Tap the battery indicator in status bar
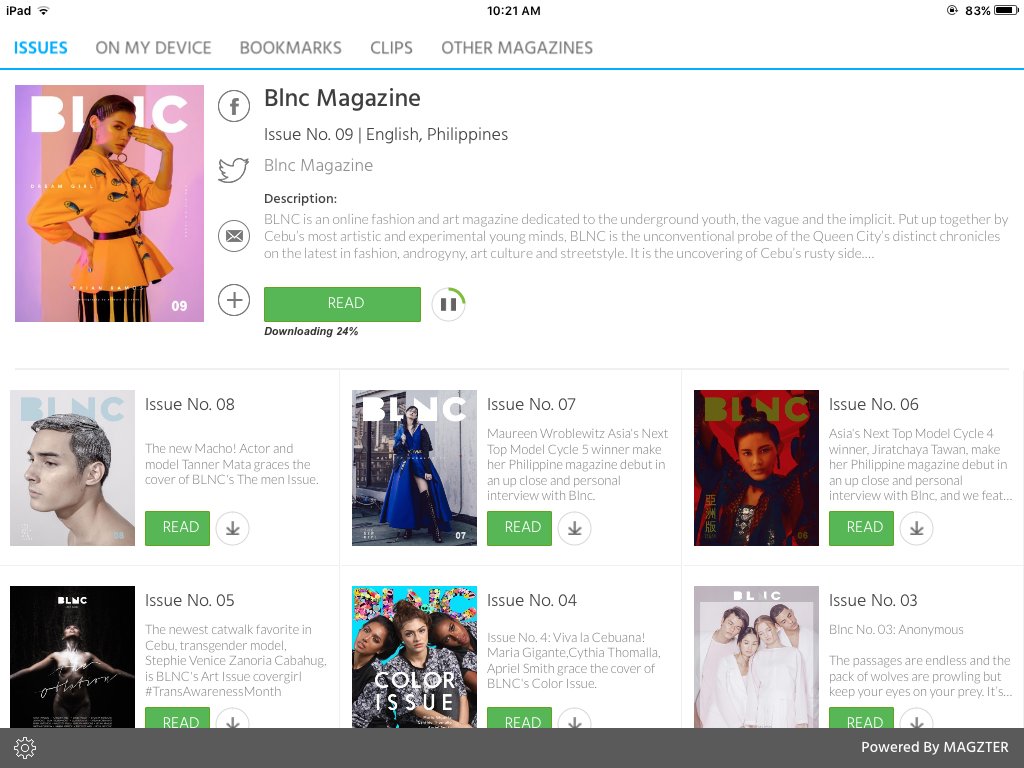Viewport: 1024px width, 768px height. coord(1006,10)
